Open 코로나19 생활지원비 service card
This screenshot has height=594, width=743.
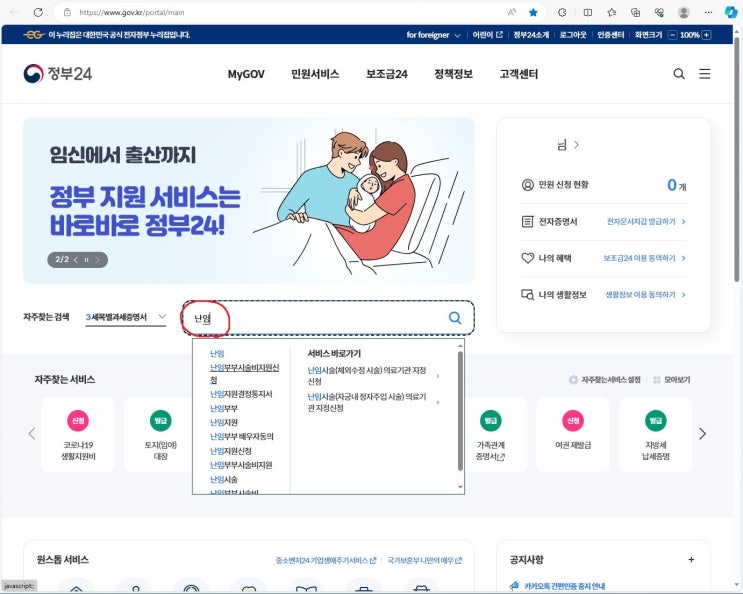click(78, 434)
